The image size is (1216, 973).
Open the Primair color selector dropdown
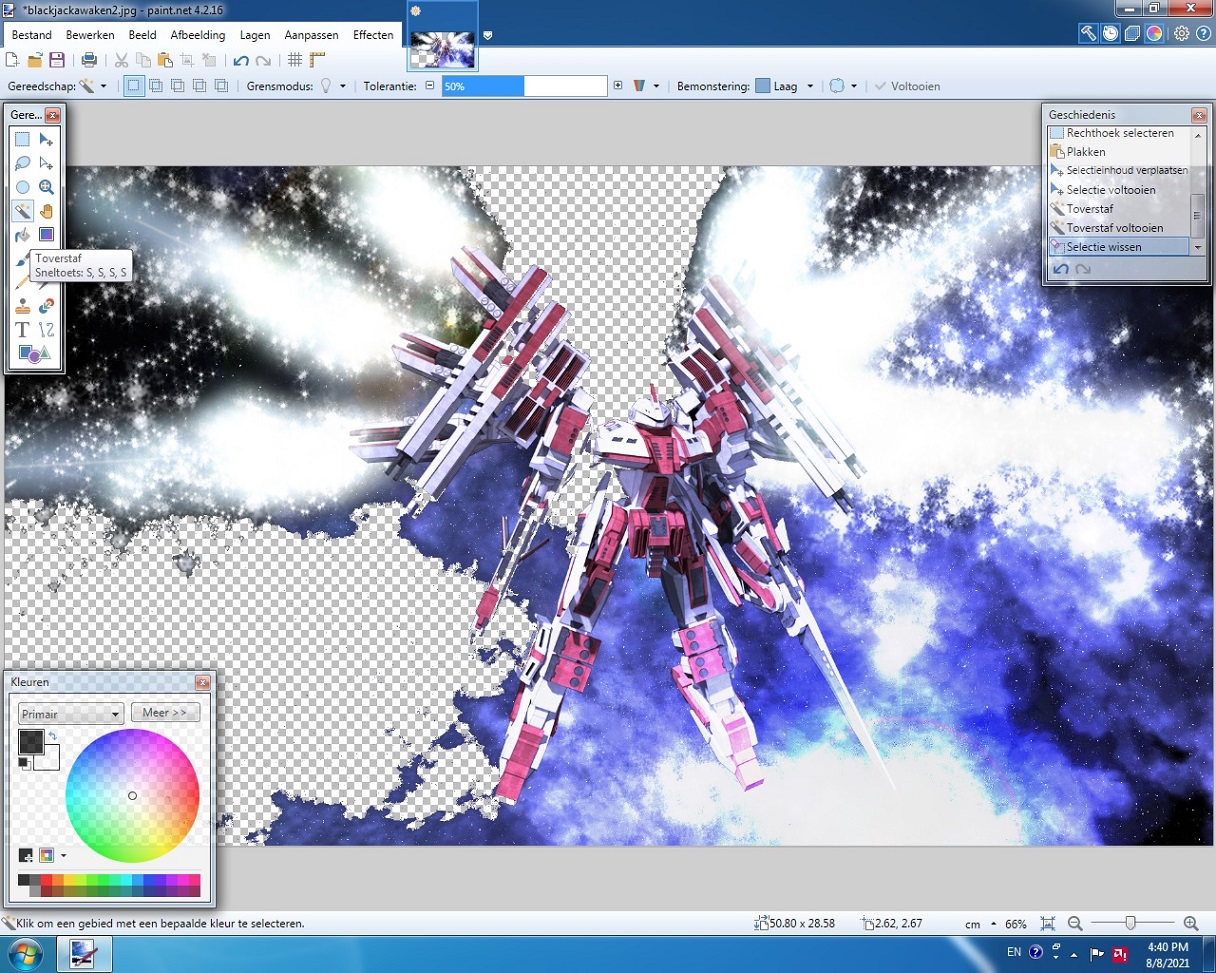[70, 714]
